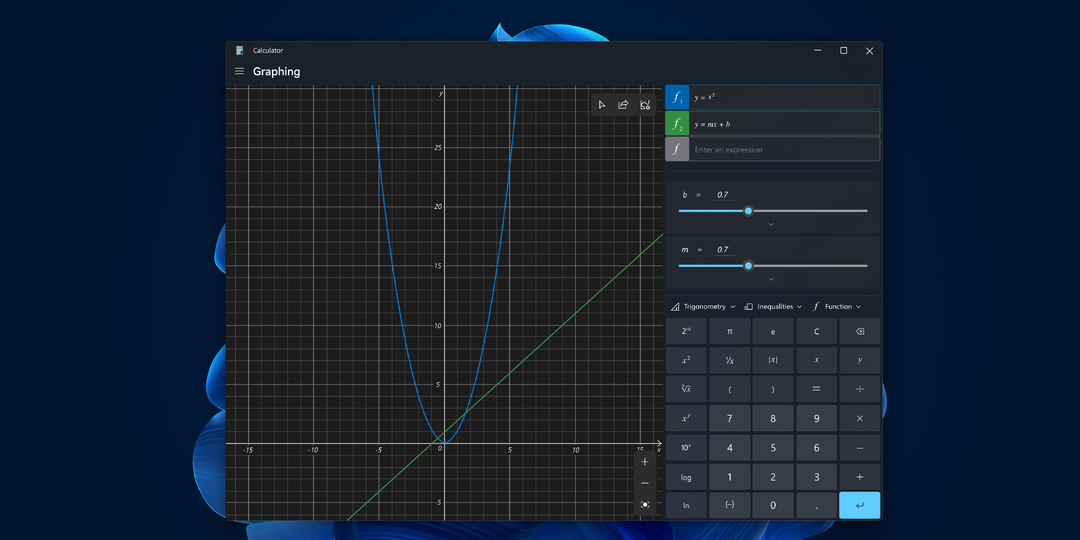Click the square root key
Image resolution: width=1080 pixels, height=540 pixels.
point(686,389)
